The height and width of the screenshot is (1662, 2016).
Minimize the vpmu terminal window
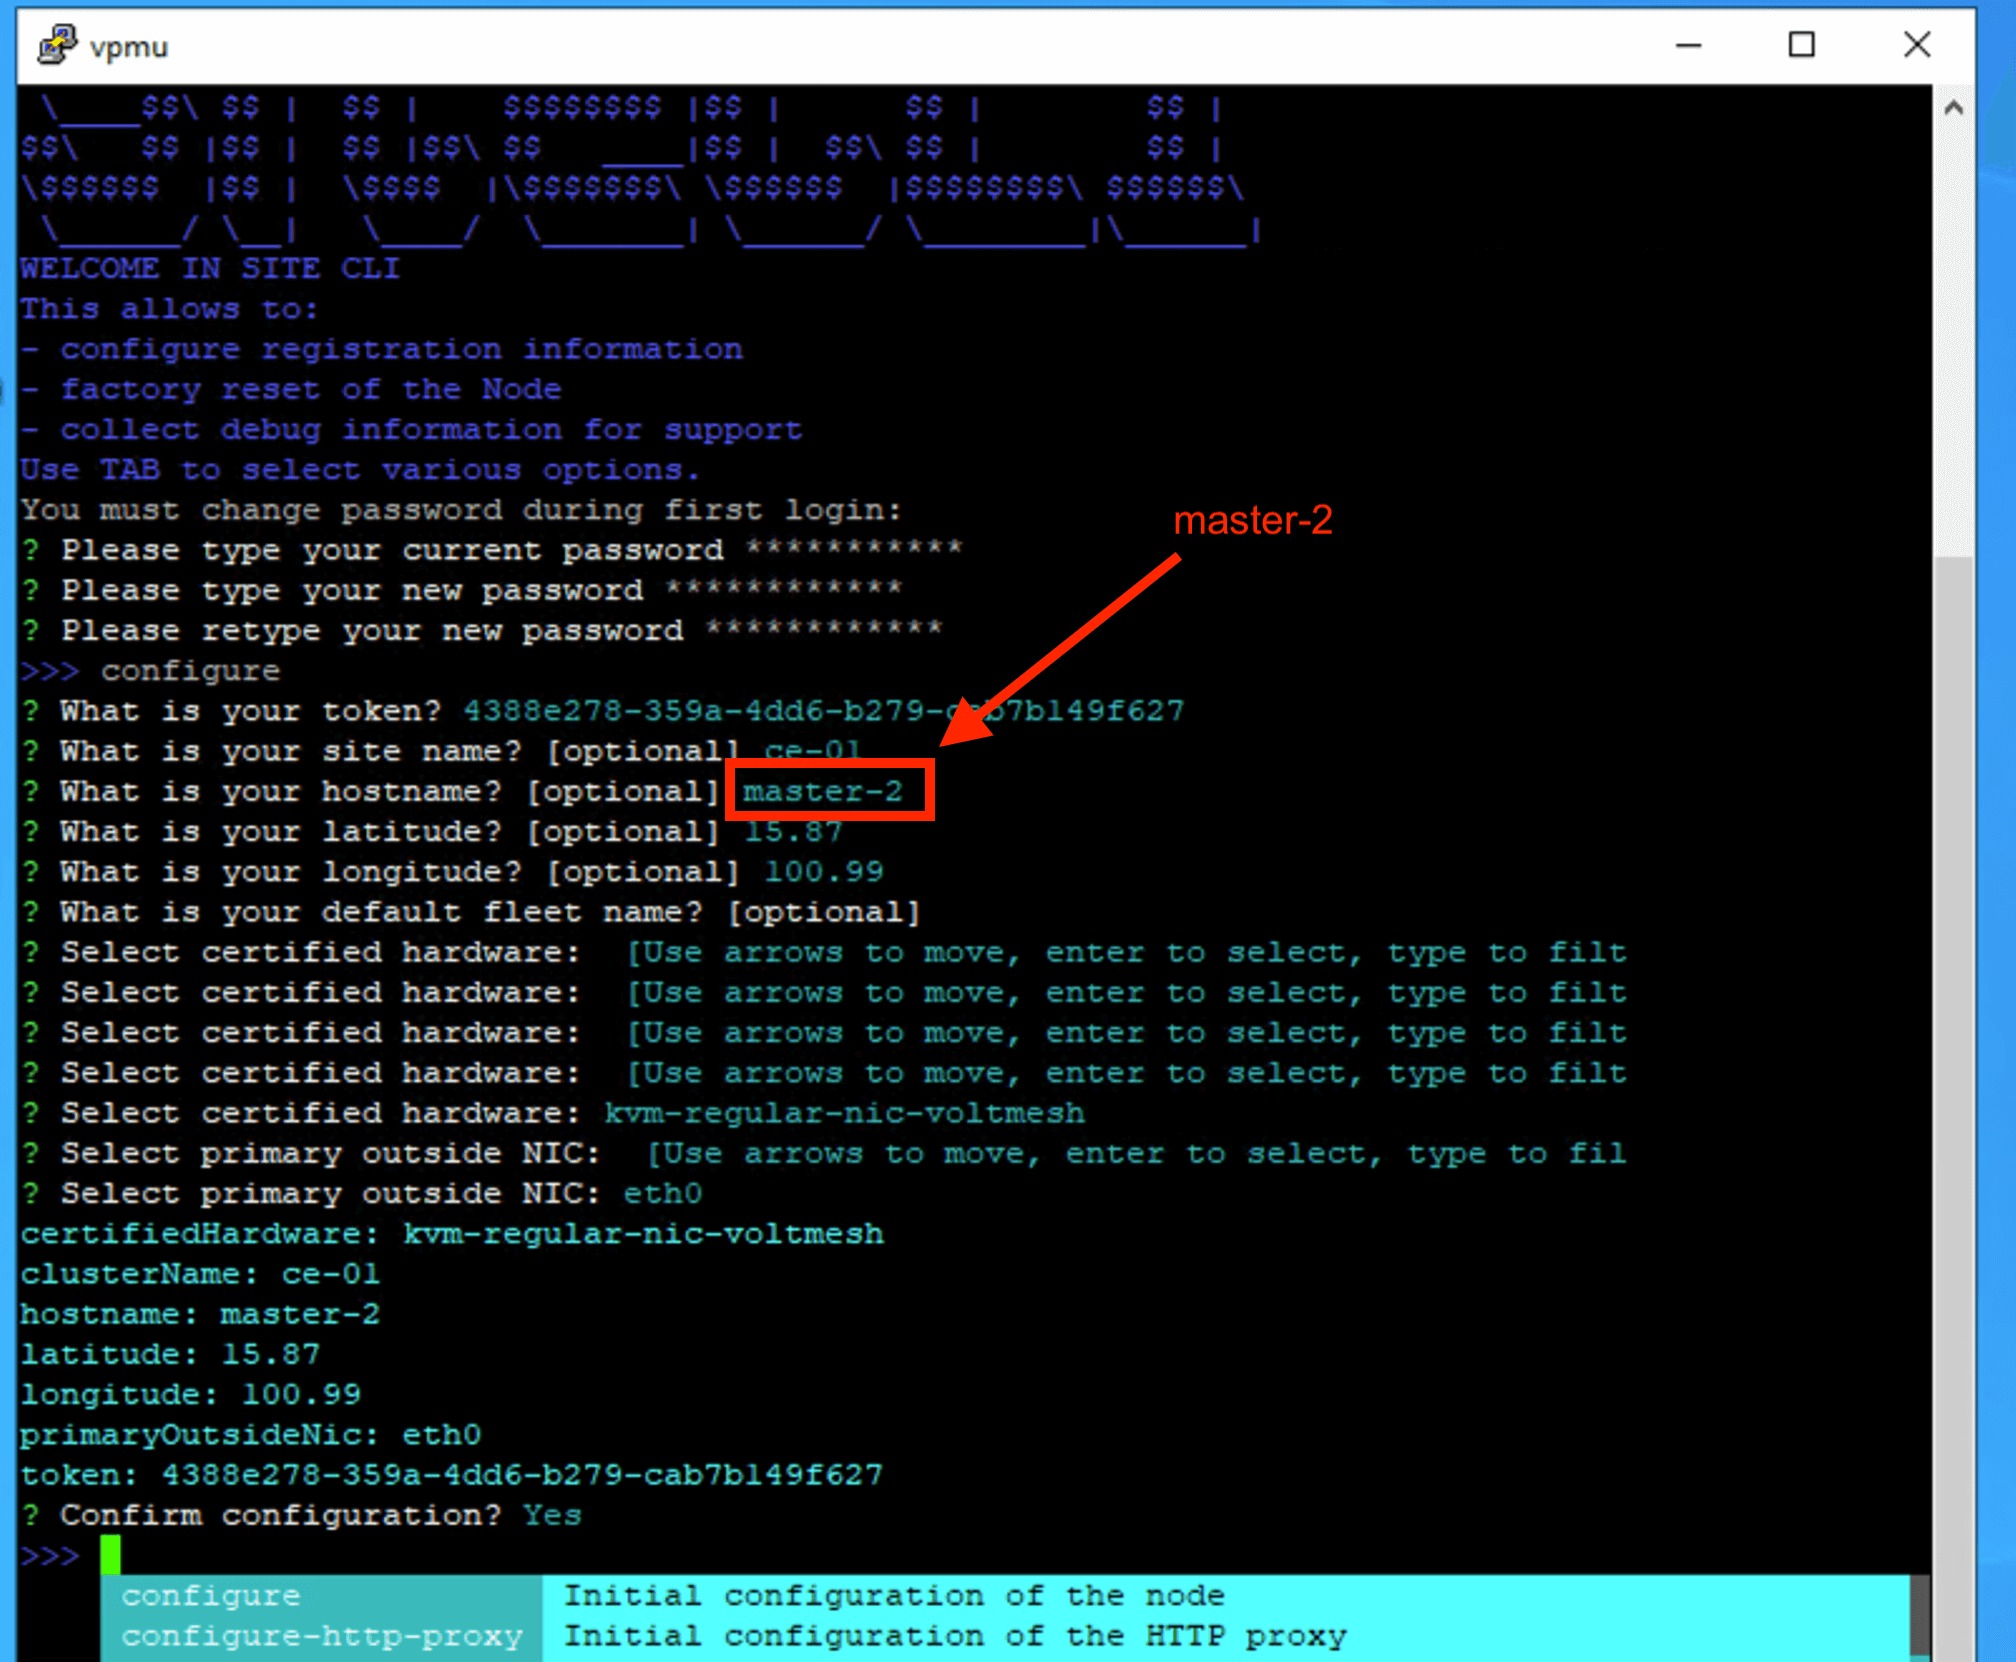[x=1689, y=45]
